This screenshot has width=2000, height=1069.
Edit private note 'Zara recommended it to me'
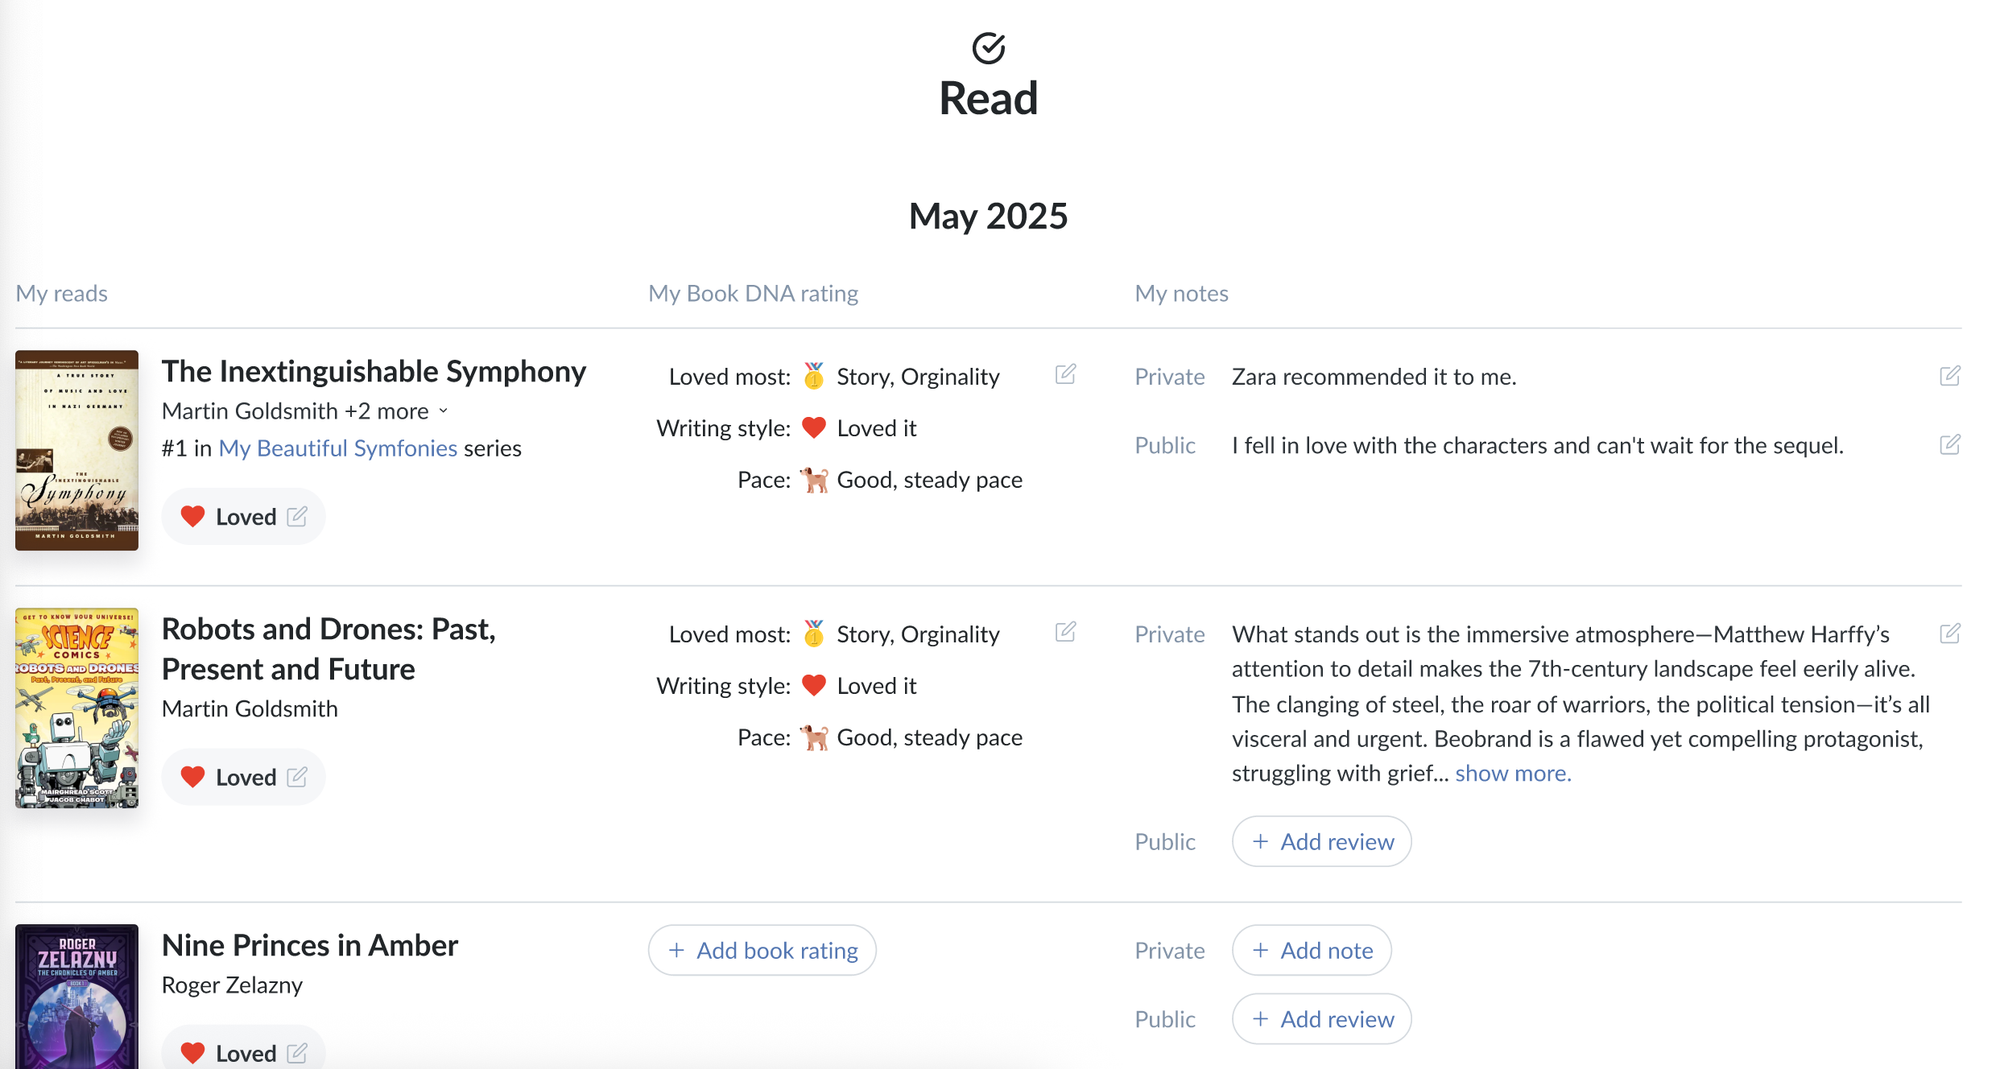1949,376
